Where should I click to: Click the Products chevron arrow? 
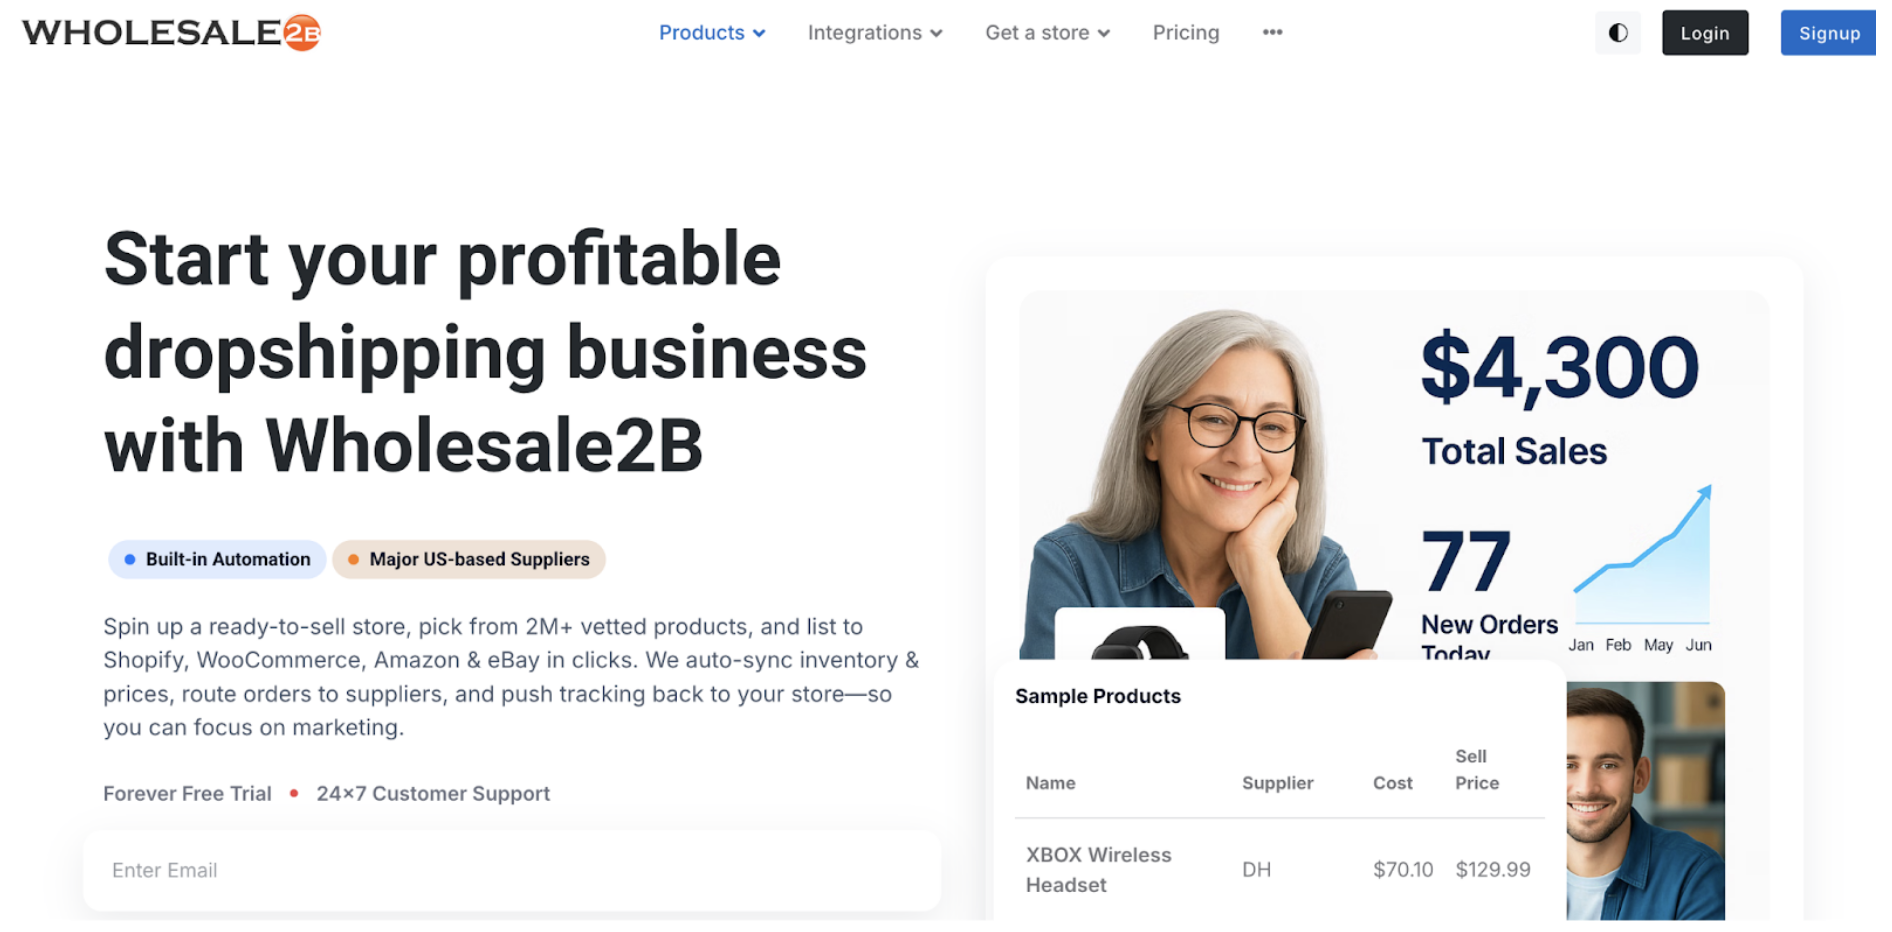tap(758, 33)
